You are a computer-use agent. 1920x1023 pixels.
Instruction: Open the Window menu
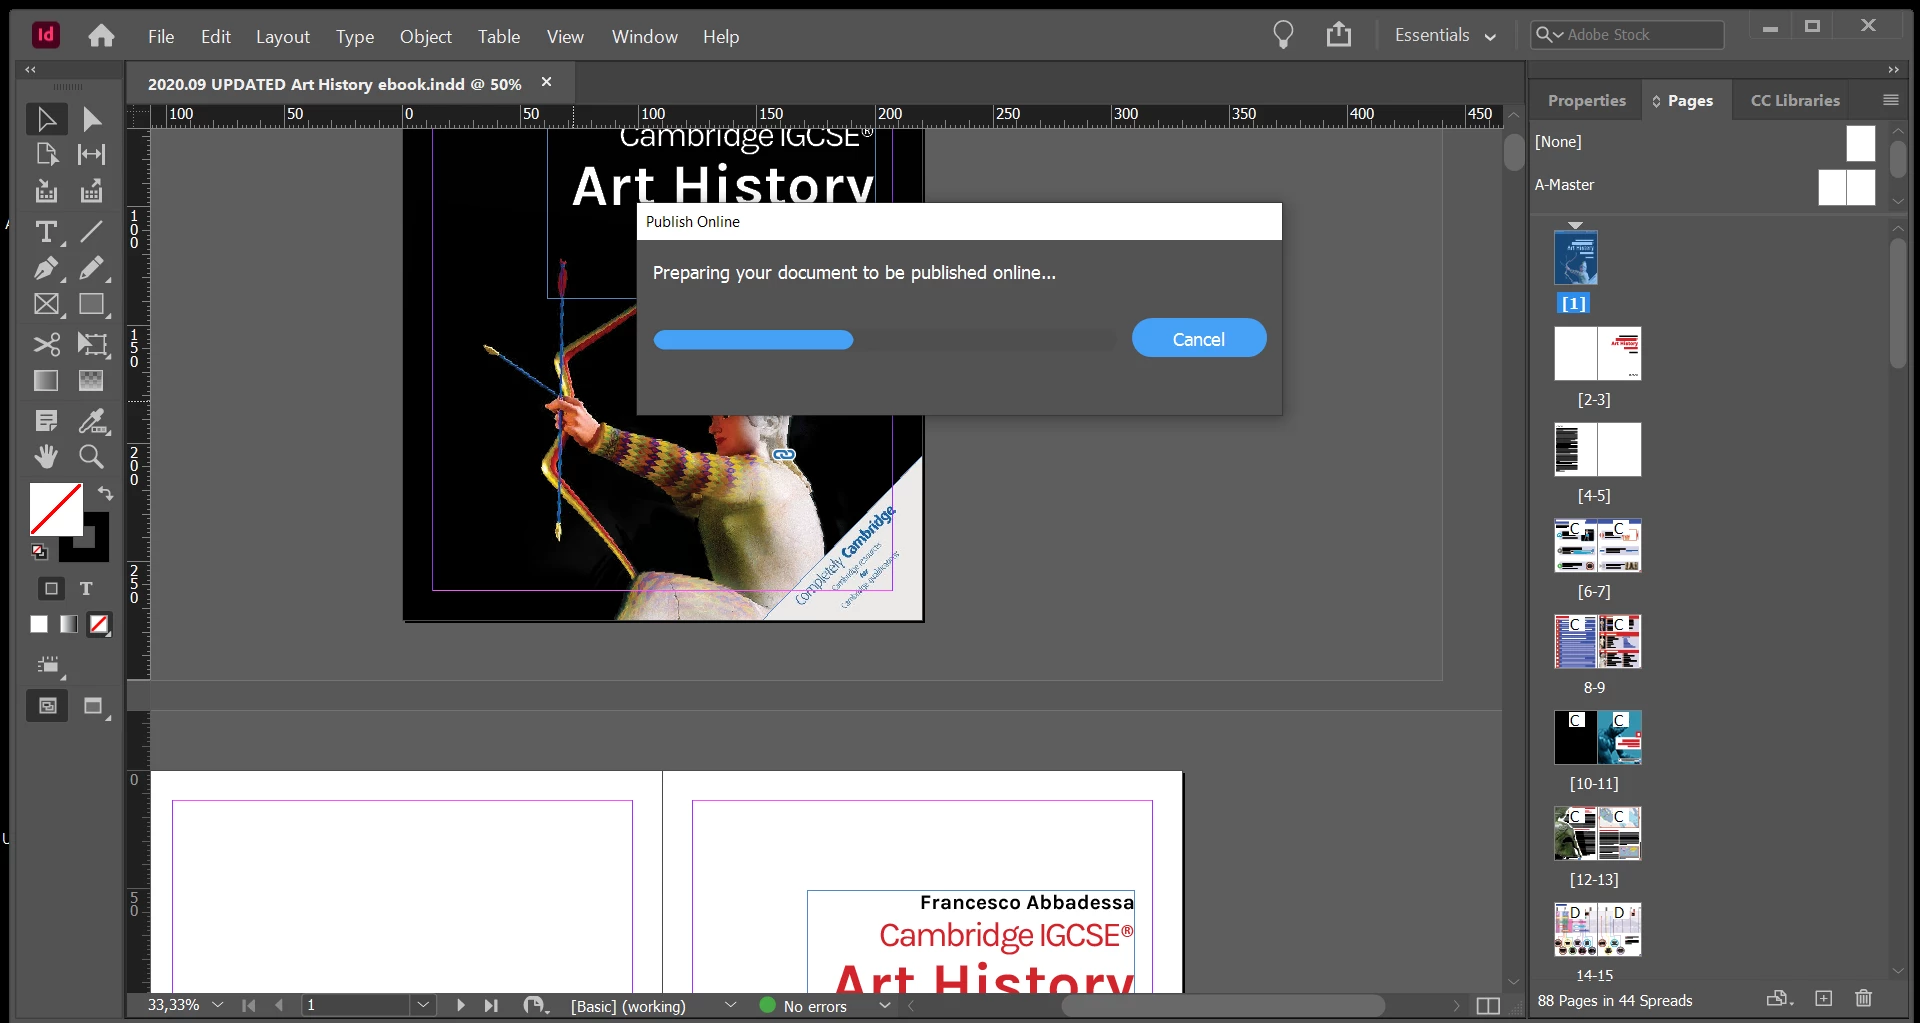(645, 36)
